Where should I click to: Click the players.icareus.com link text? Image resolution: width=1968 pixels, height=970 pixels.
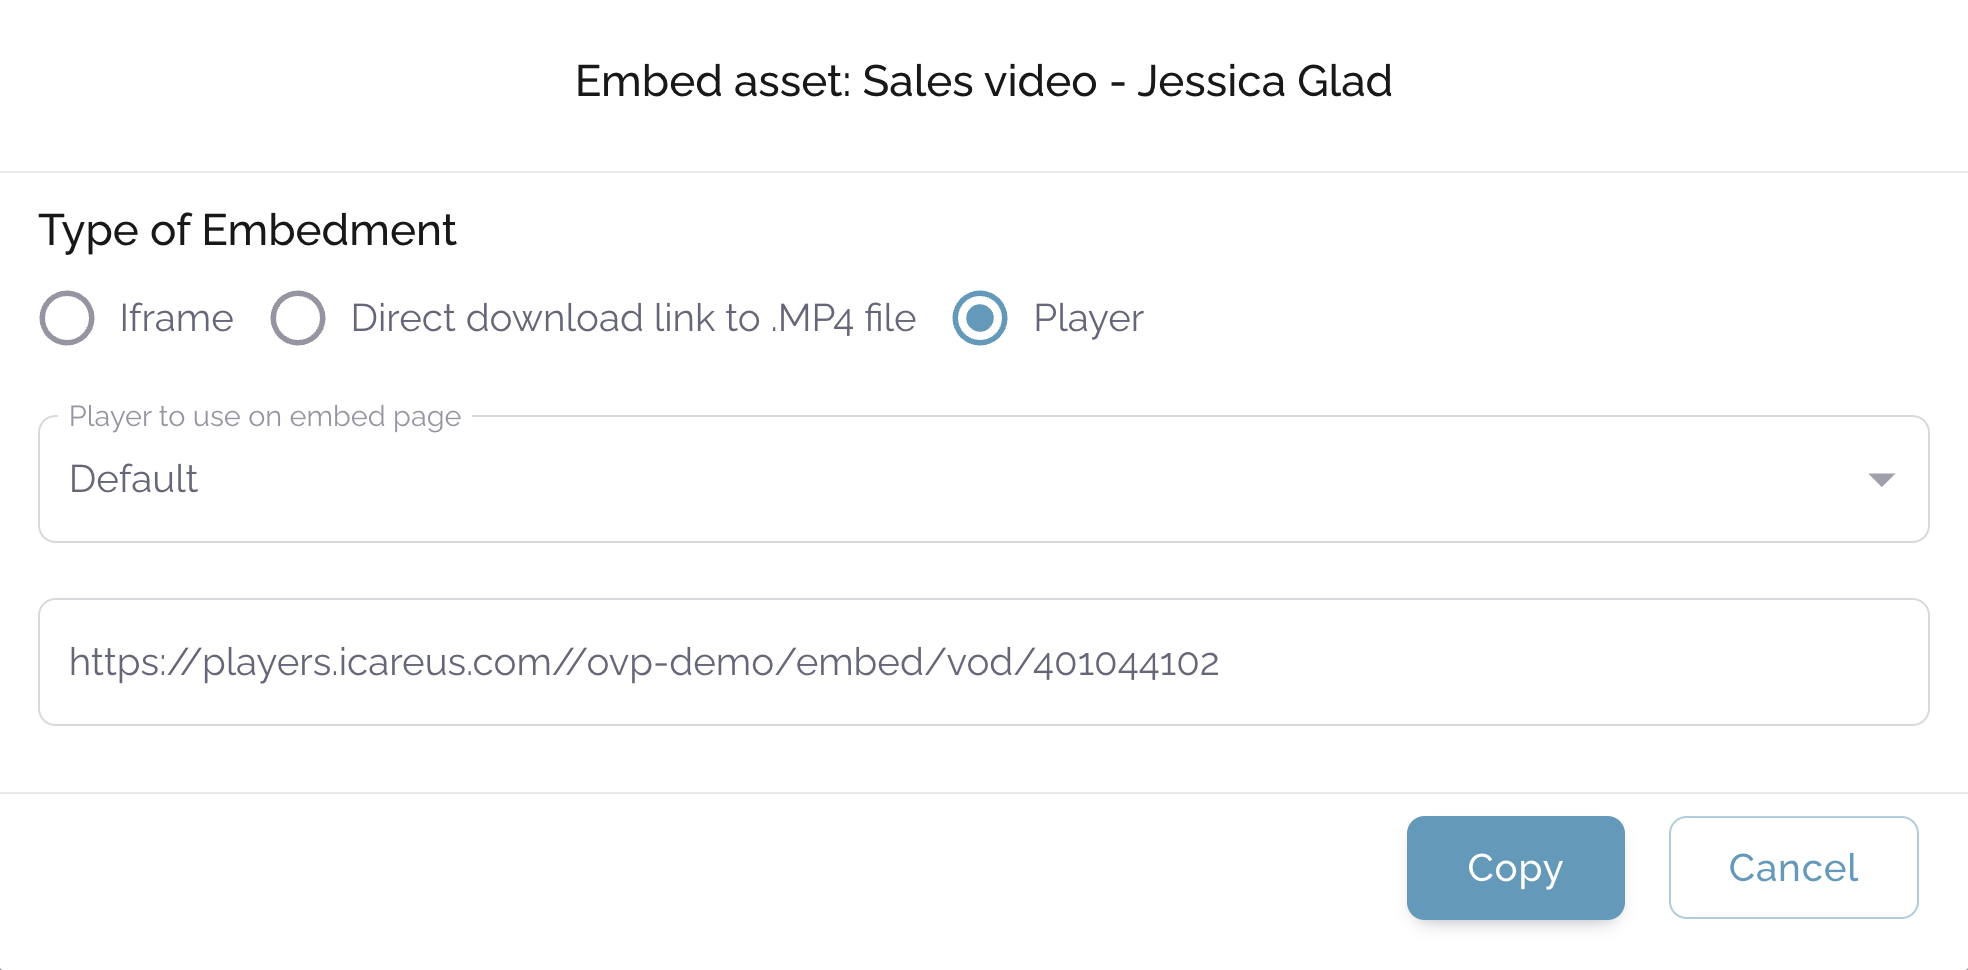[x=644, y=662]
